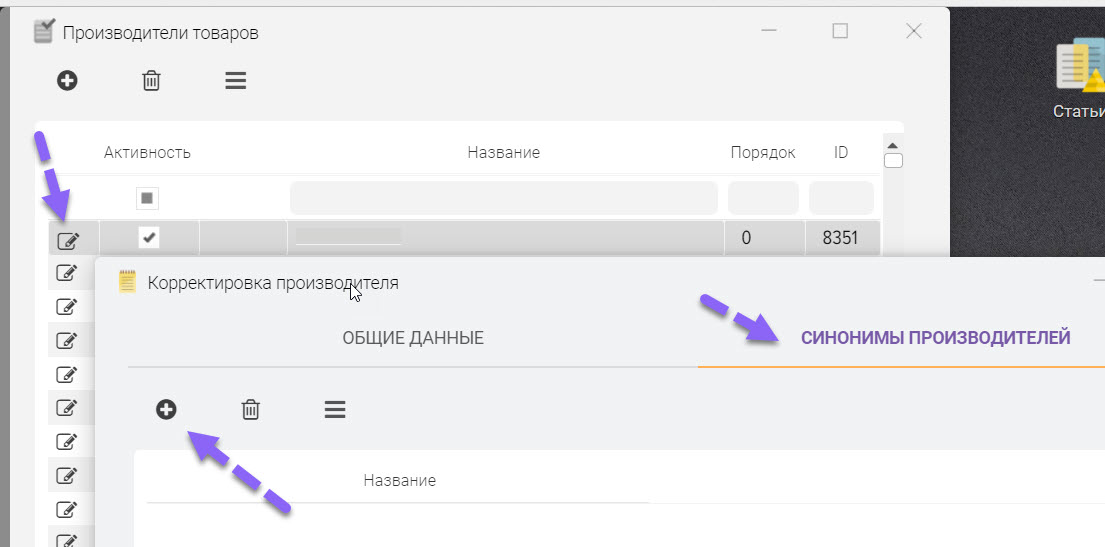This screenshot has width=1105, height=547.
Task: Toggle the Активность filter checkbox
Action: (147, 198)
